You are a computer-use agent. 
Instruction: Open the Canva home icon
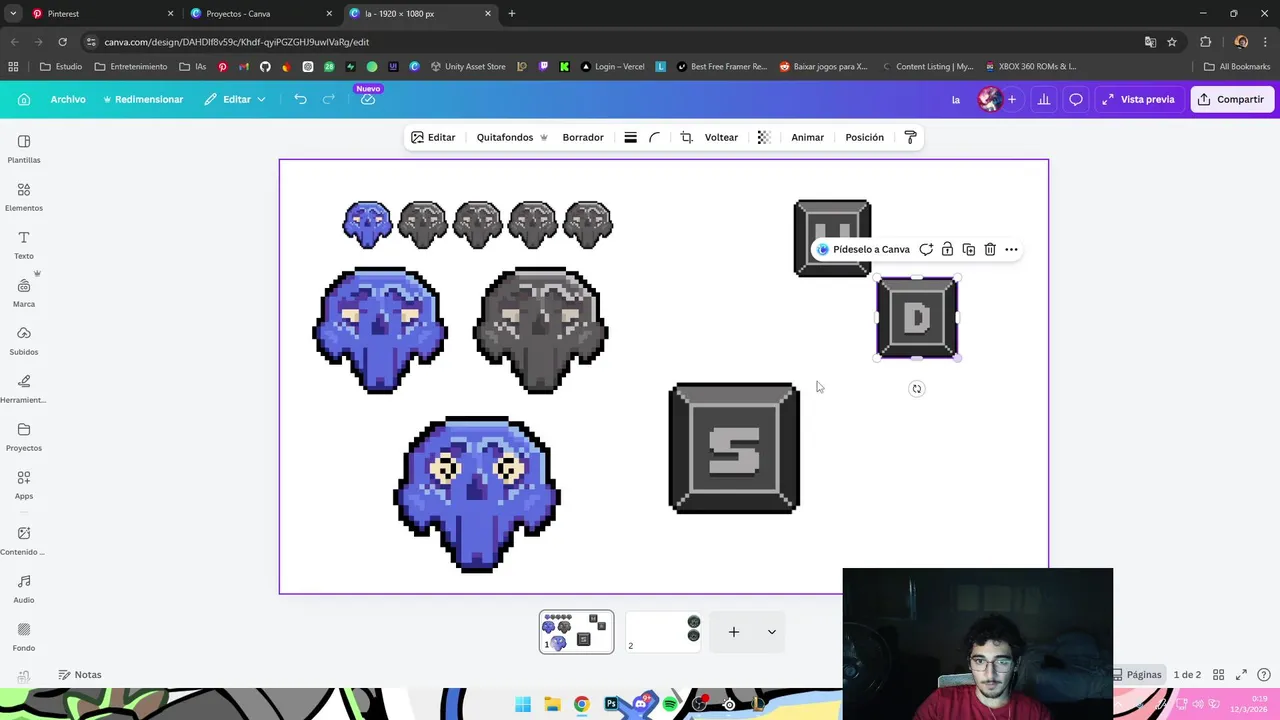(24, 99)
